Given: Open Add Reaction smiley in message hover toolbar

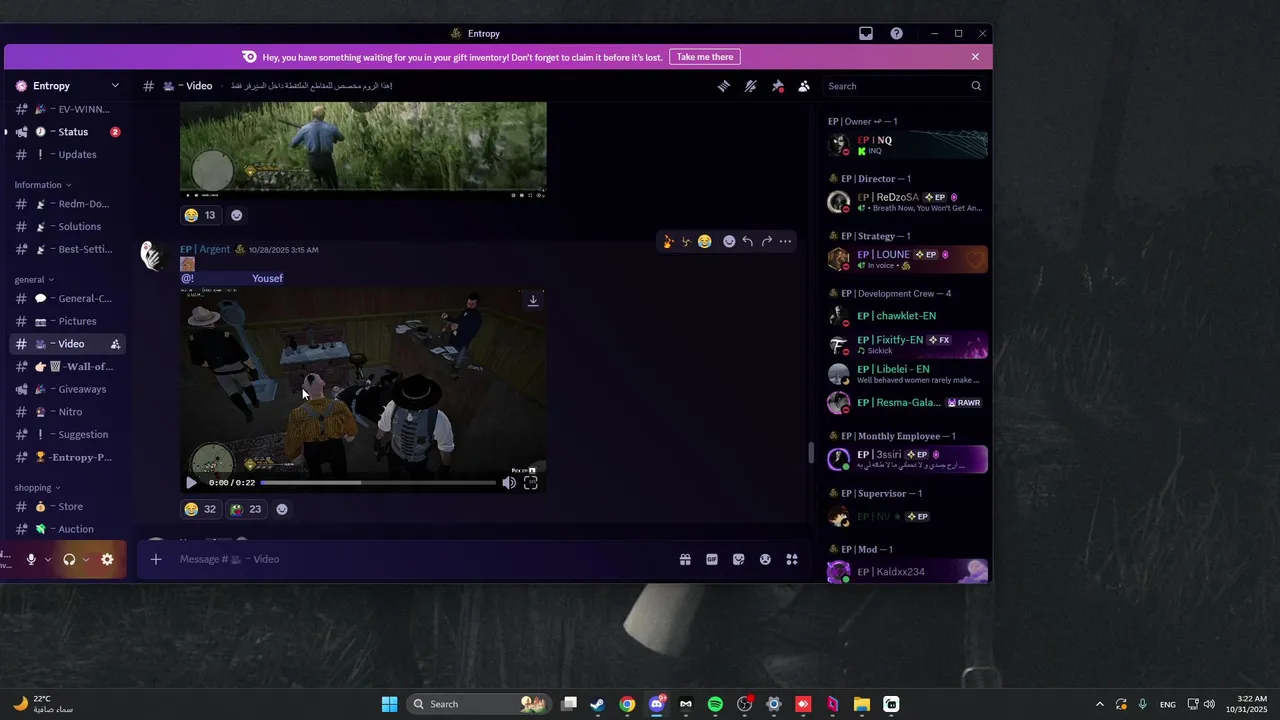Looking at the screenshot, I should 729,242.
